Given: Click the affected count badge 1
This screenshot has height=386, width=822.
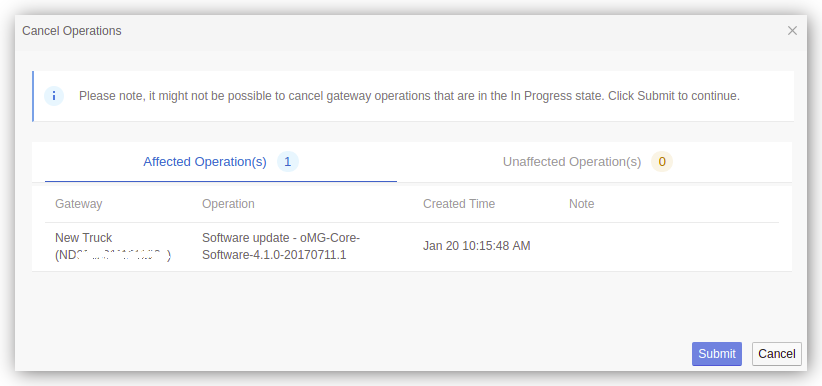Looking at the screenshot, I should coord(287,162).
